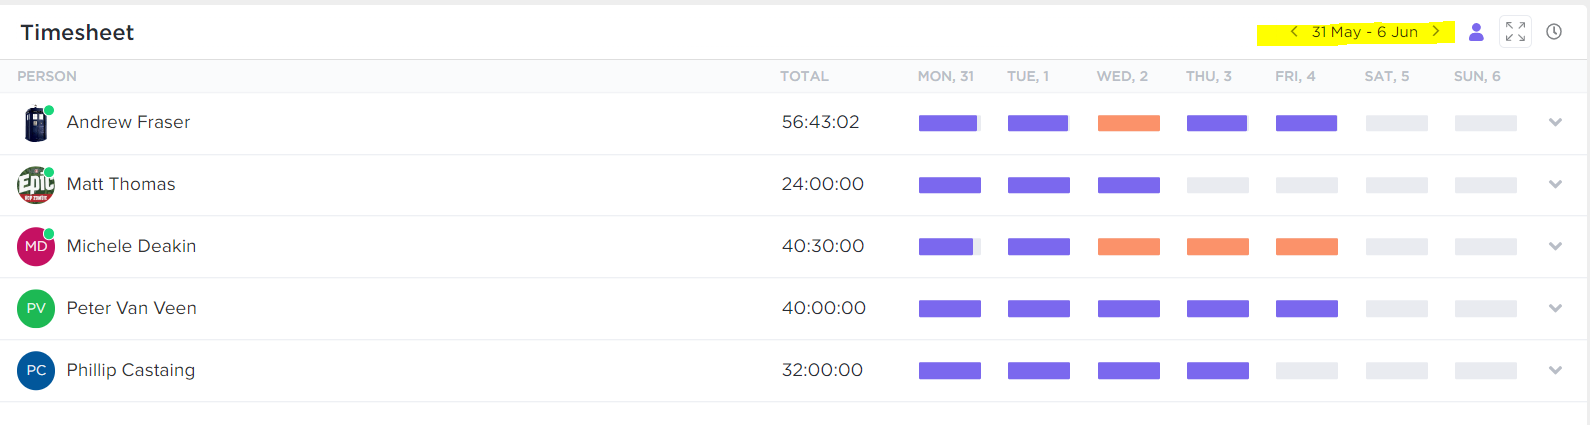Expand Michele Deakin's timesheet row

(x=1555, y=247)
